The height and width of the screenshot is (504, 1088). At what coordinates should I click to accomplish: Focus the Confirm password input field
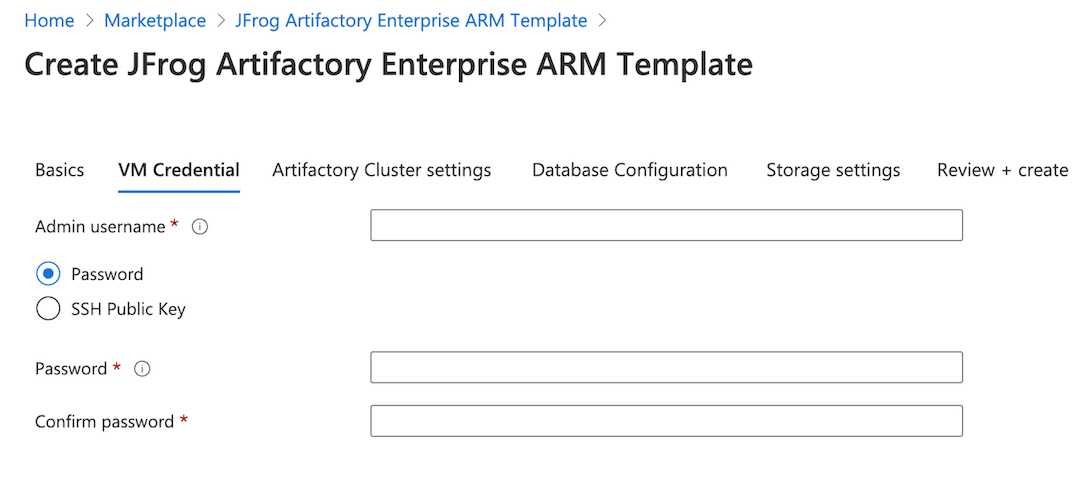pos(666,421)
